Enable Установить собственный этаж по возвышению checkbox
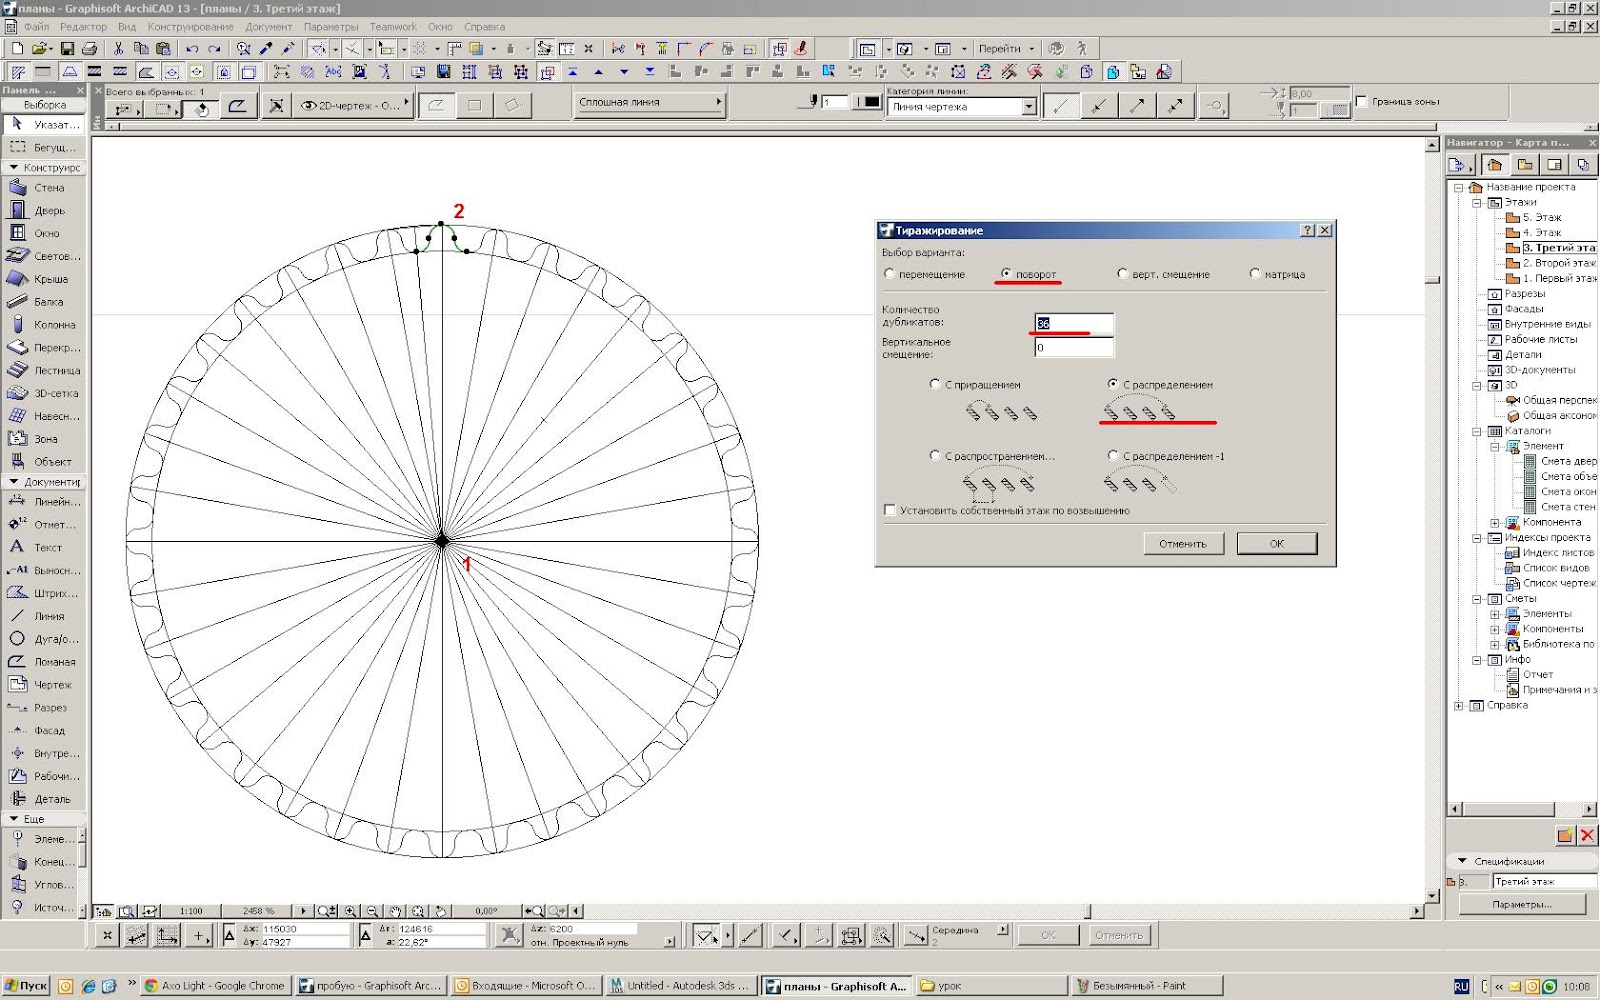The height and width of the screenshot is (1000, 1600). coord(889,510)
